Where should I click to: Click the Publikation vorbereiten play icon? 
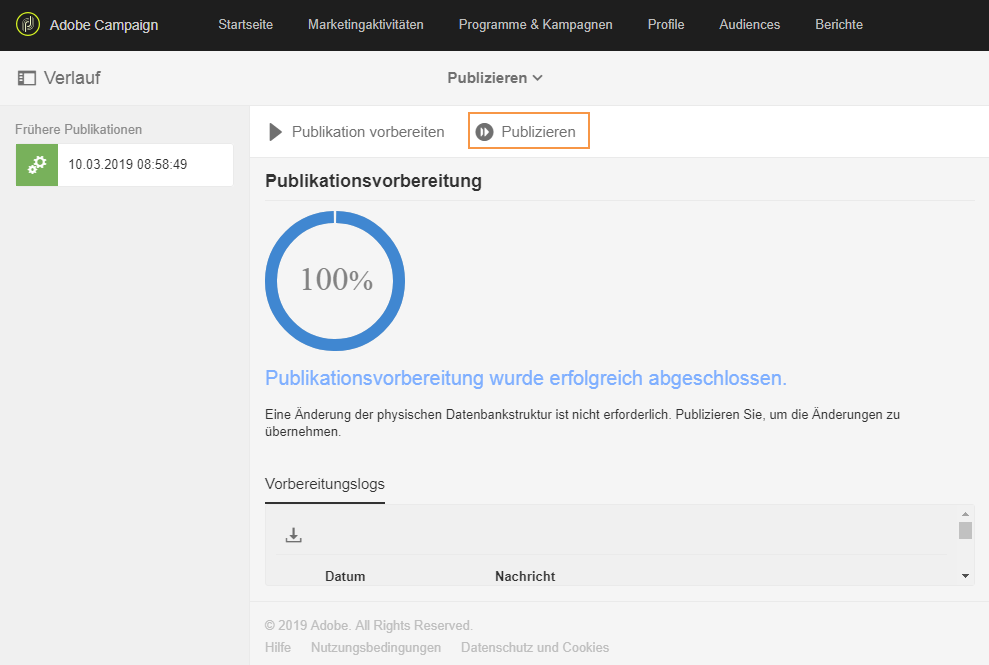pyautogui.click(x=275, y=132)
